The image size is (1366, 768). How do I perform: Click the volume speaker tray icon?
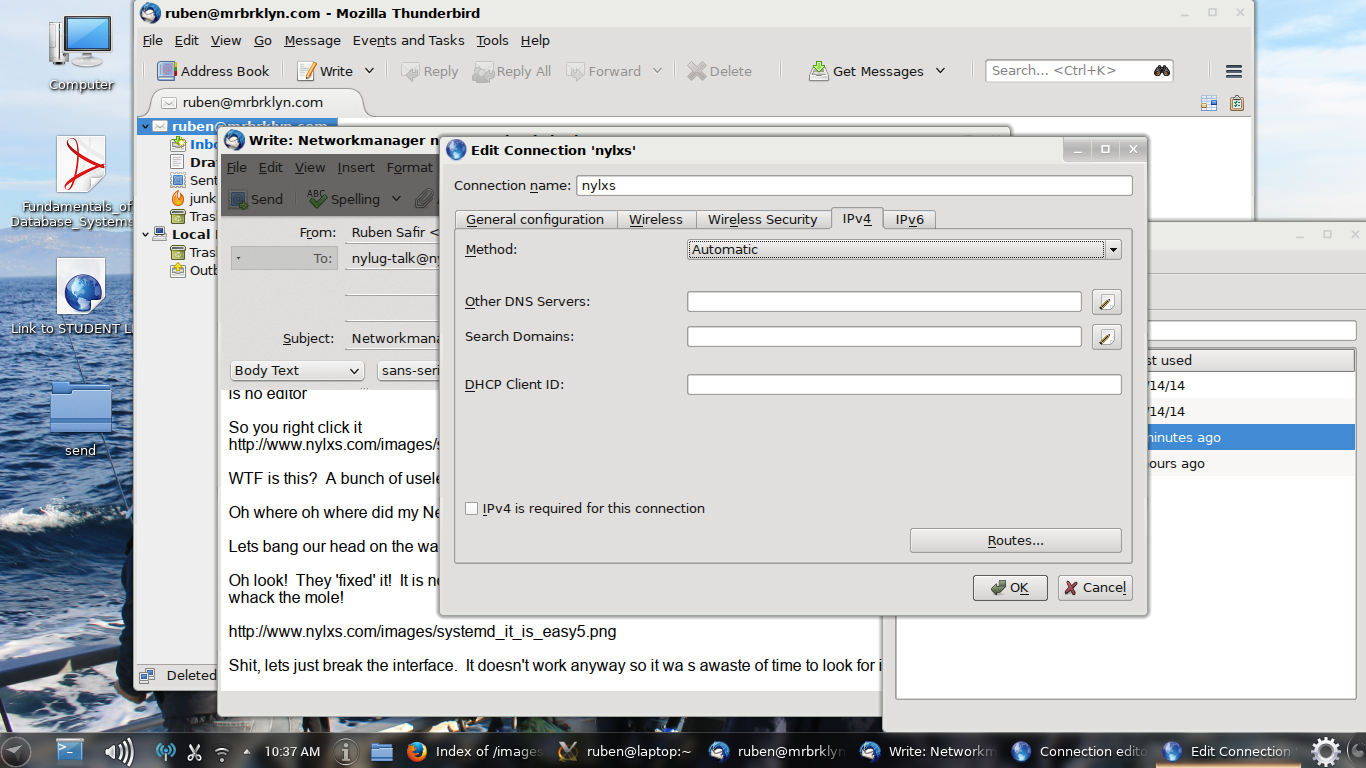pos(120,751)
